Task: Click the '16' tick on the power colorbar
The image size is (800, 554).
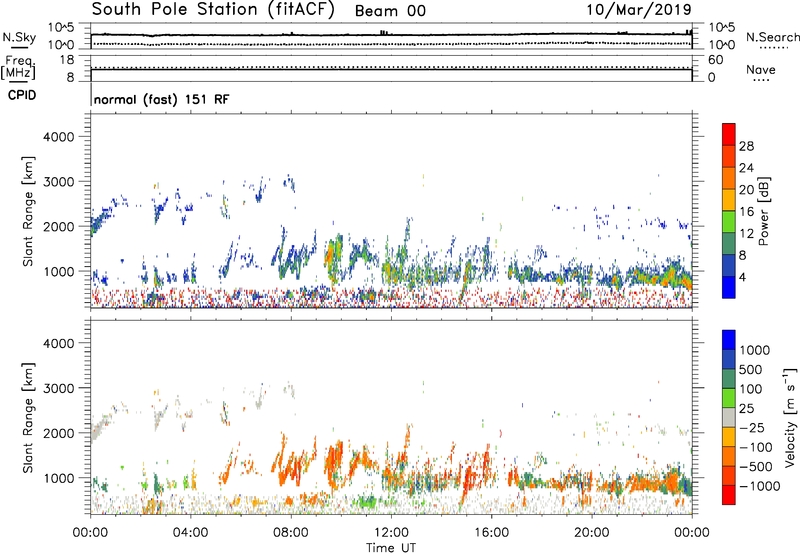Action: [x=746, y=212]
